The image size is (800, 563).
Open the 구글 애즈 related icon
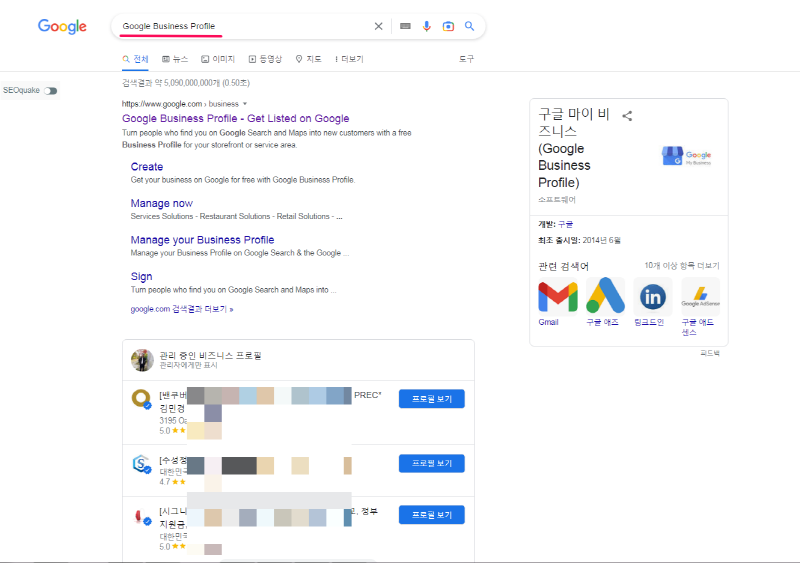605,296
